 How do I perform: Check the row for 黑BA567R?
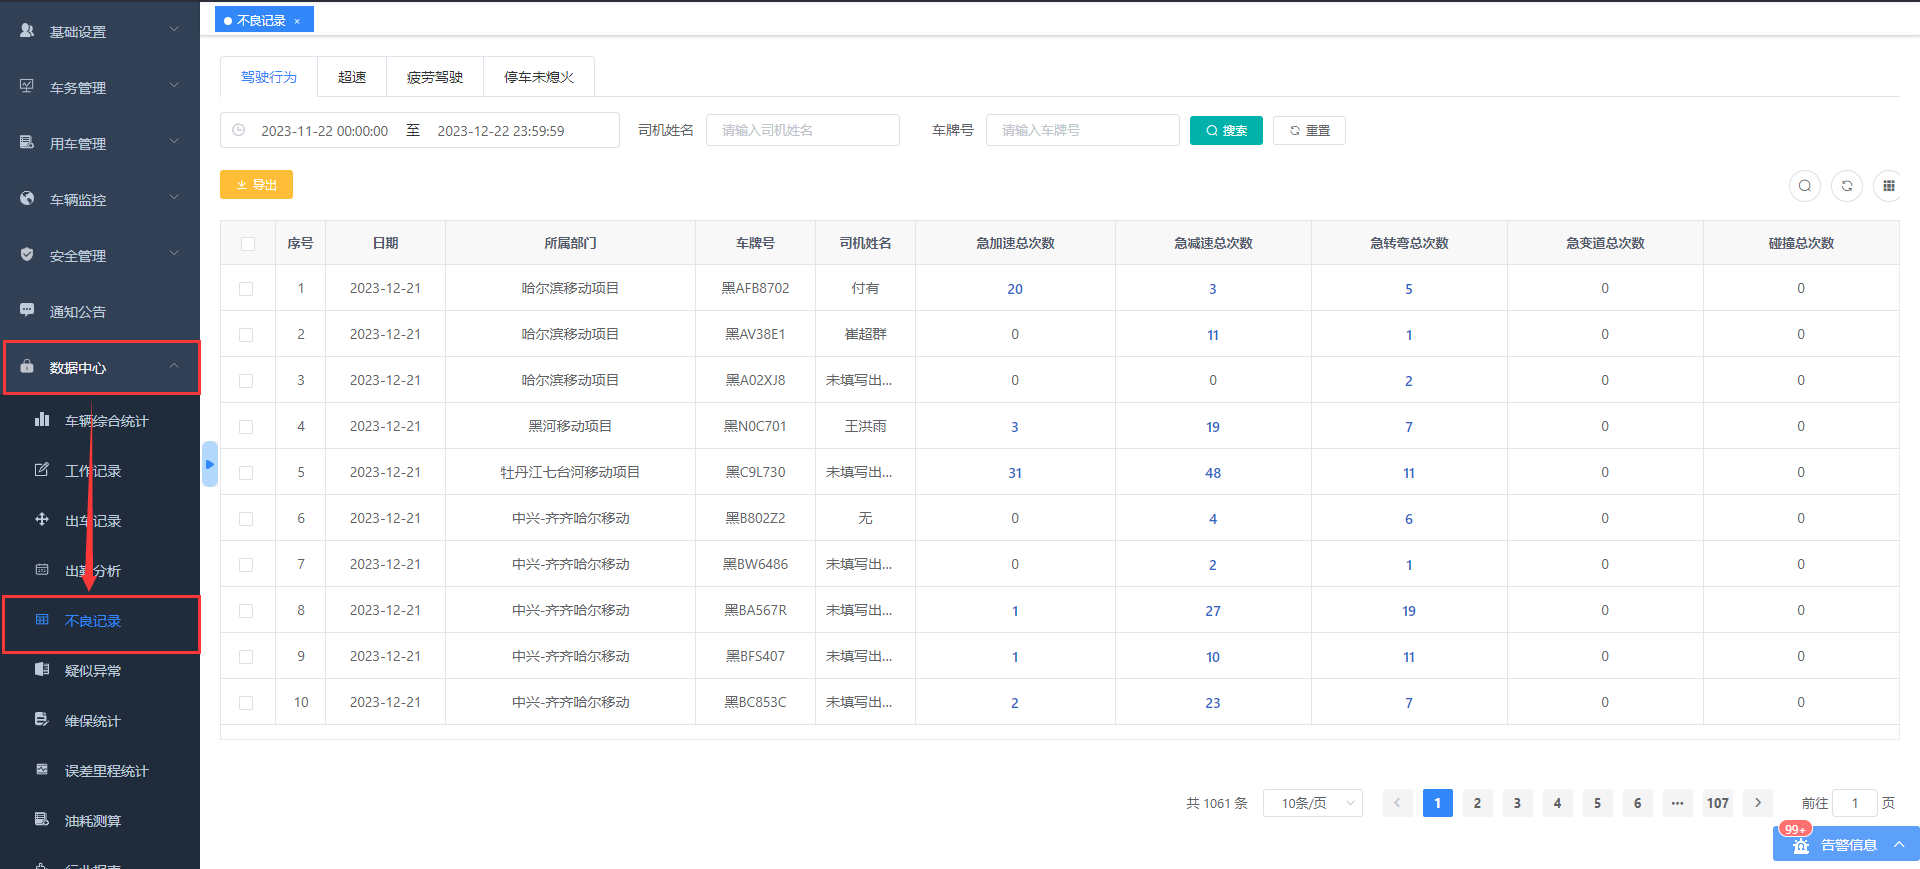[x=246, y=611]
